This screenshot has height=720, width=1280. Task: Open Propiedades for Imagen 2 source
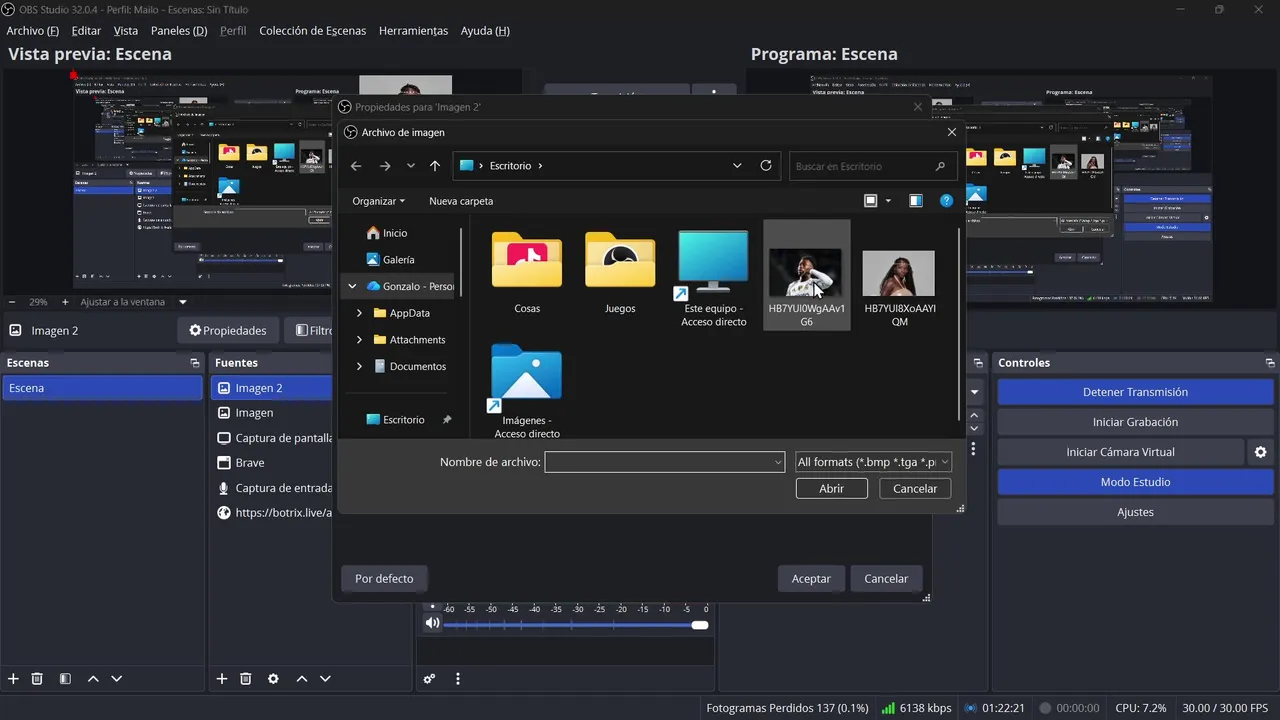(228, 331)
